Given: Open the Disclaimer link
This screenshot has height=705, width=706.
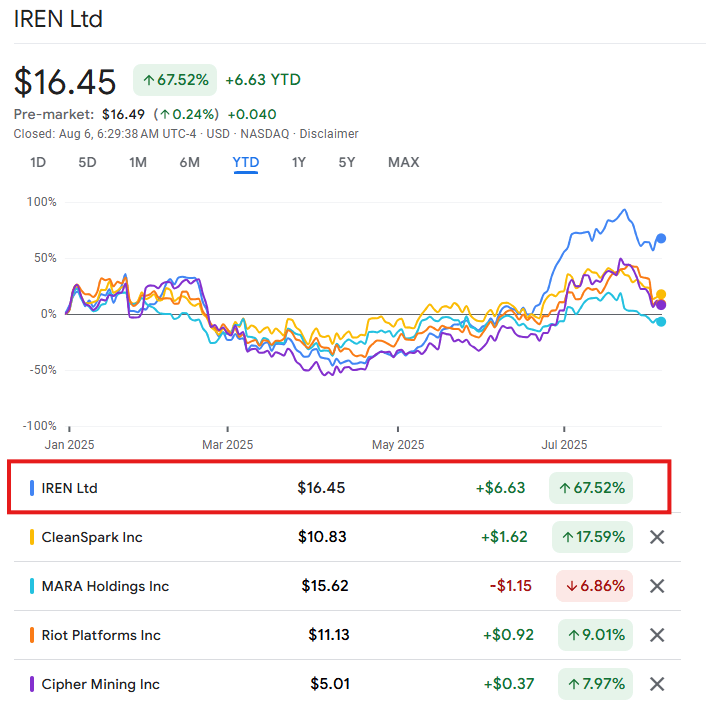Looking at the screenshot, I should (329, 134).
